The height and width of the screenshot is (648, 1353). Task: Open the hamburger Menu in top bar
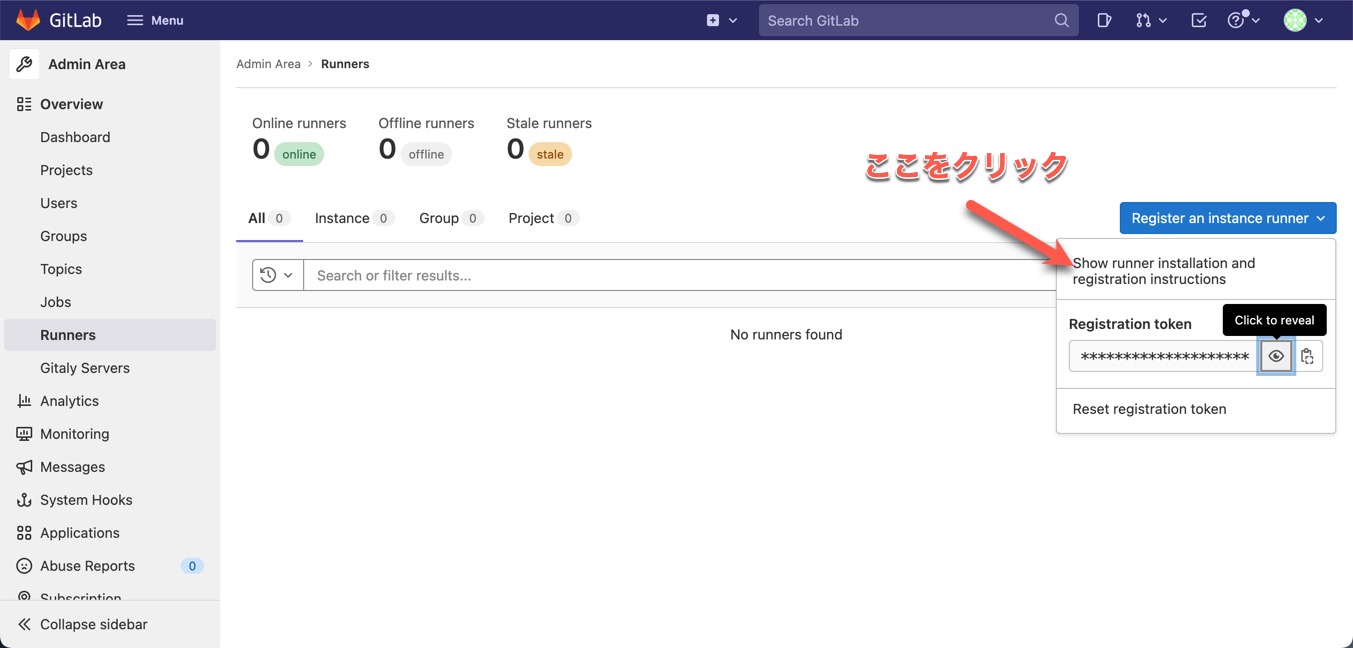[155, 20]
